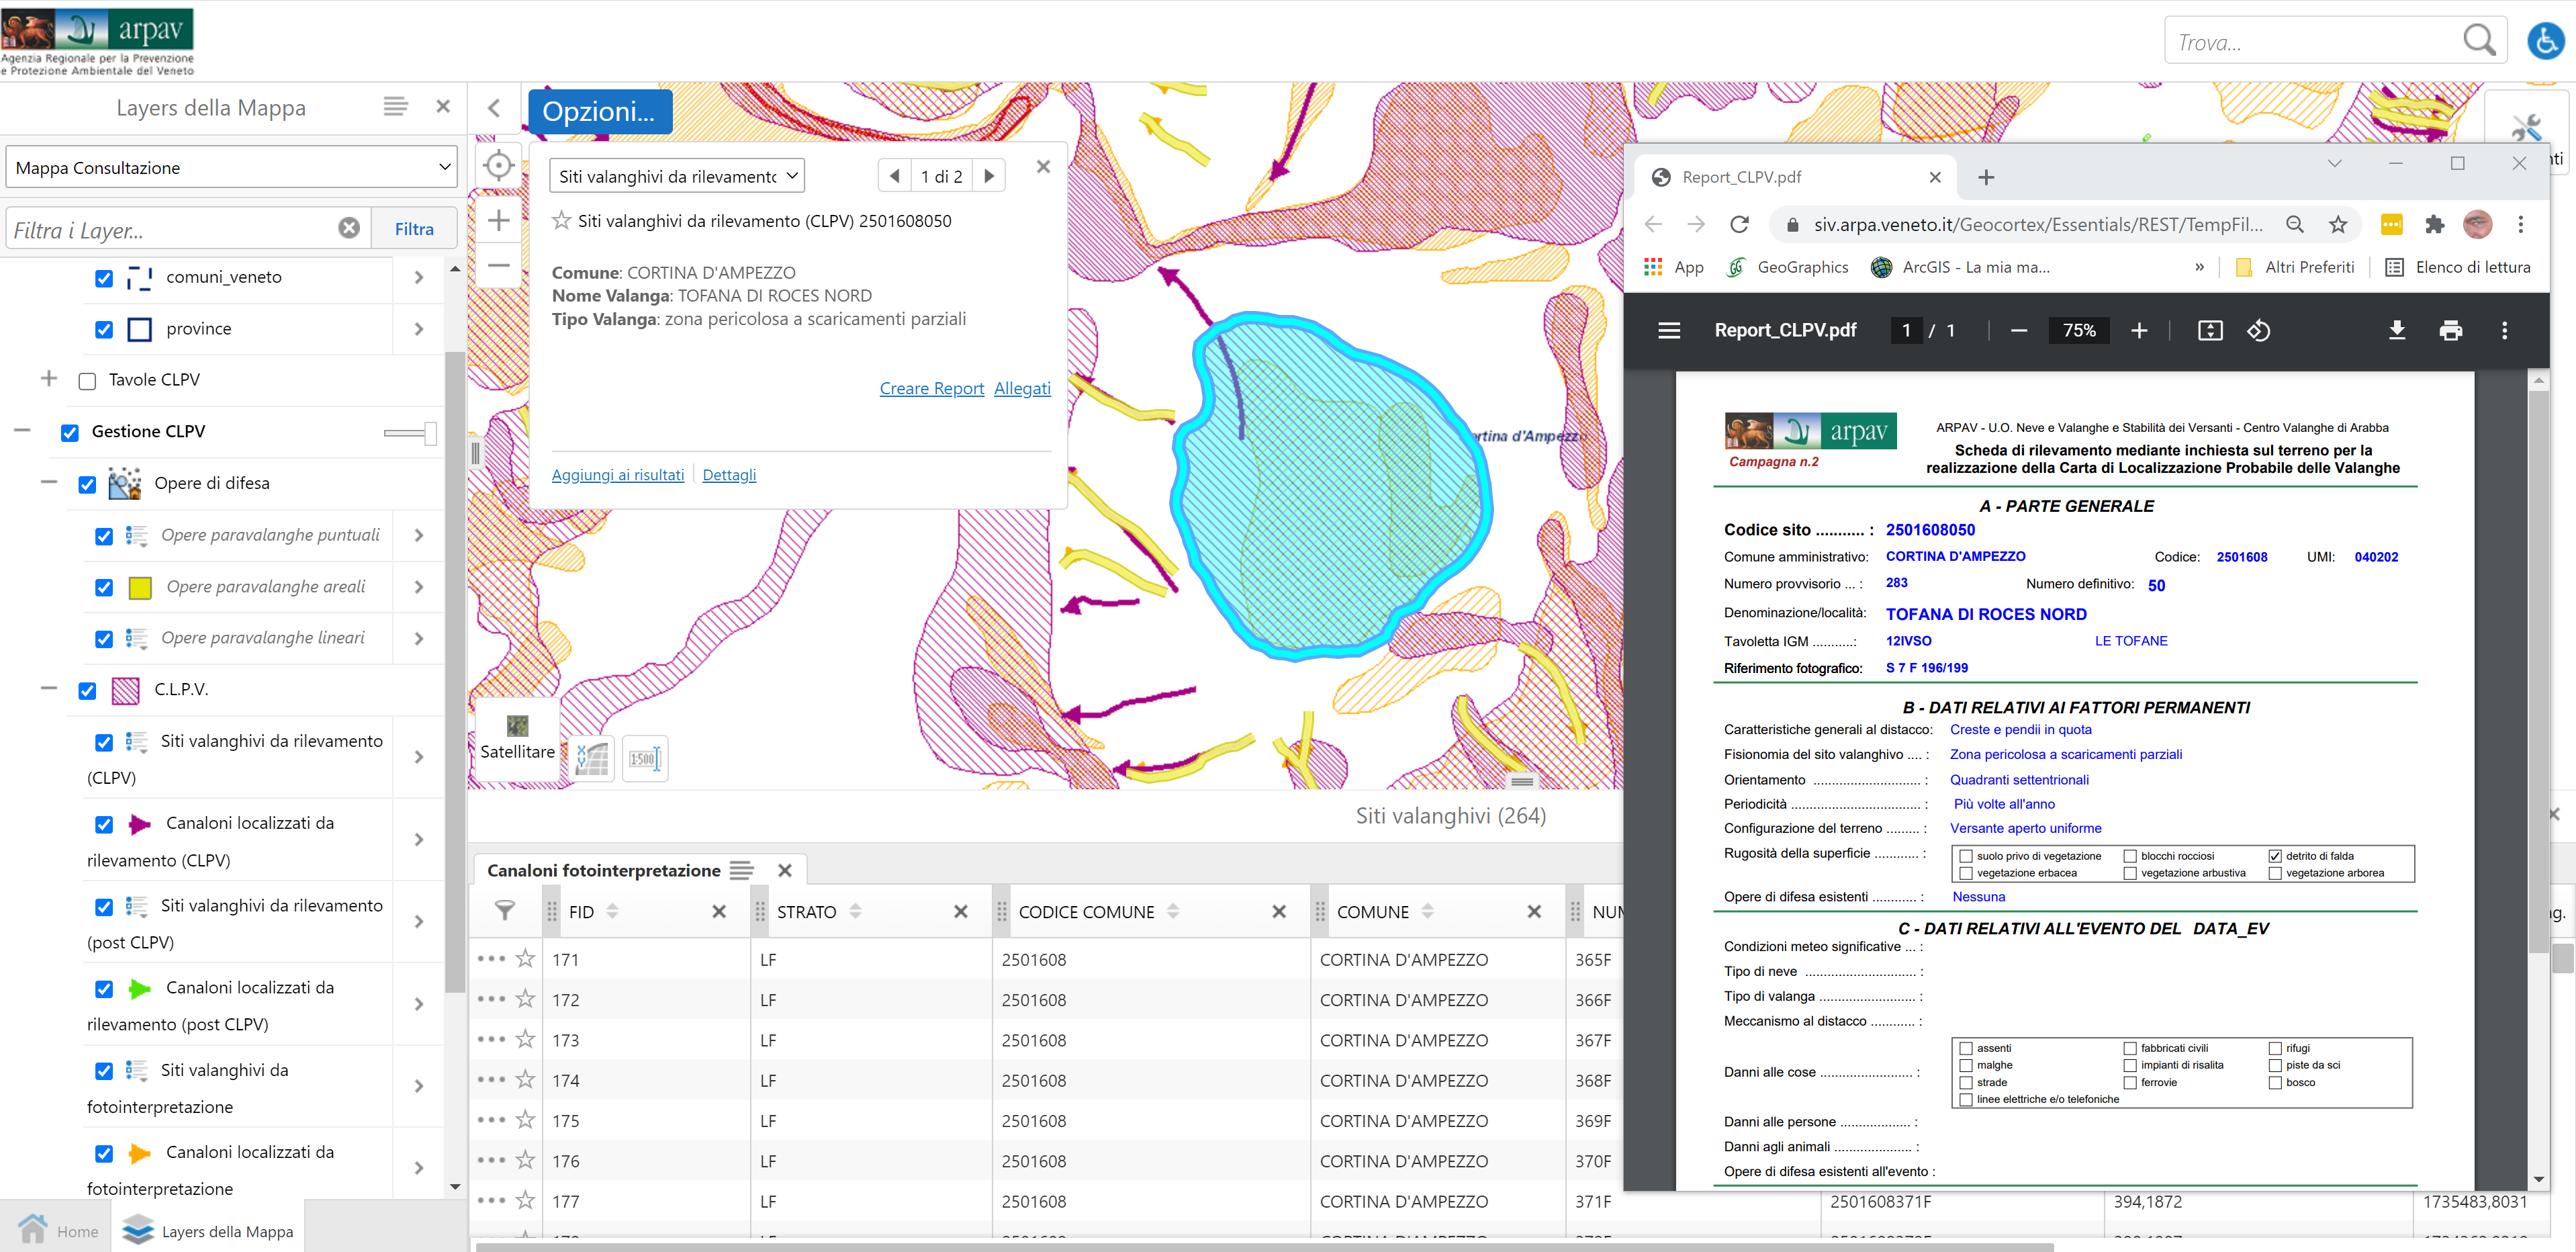Toggle Gestione CLPV group checkbox

tap(70, 432)
